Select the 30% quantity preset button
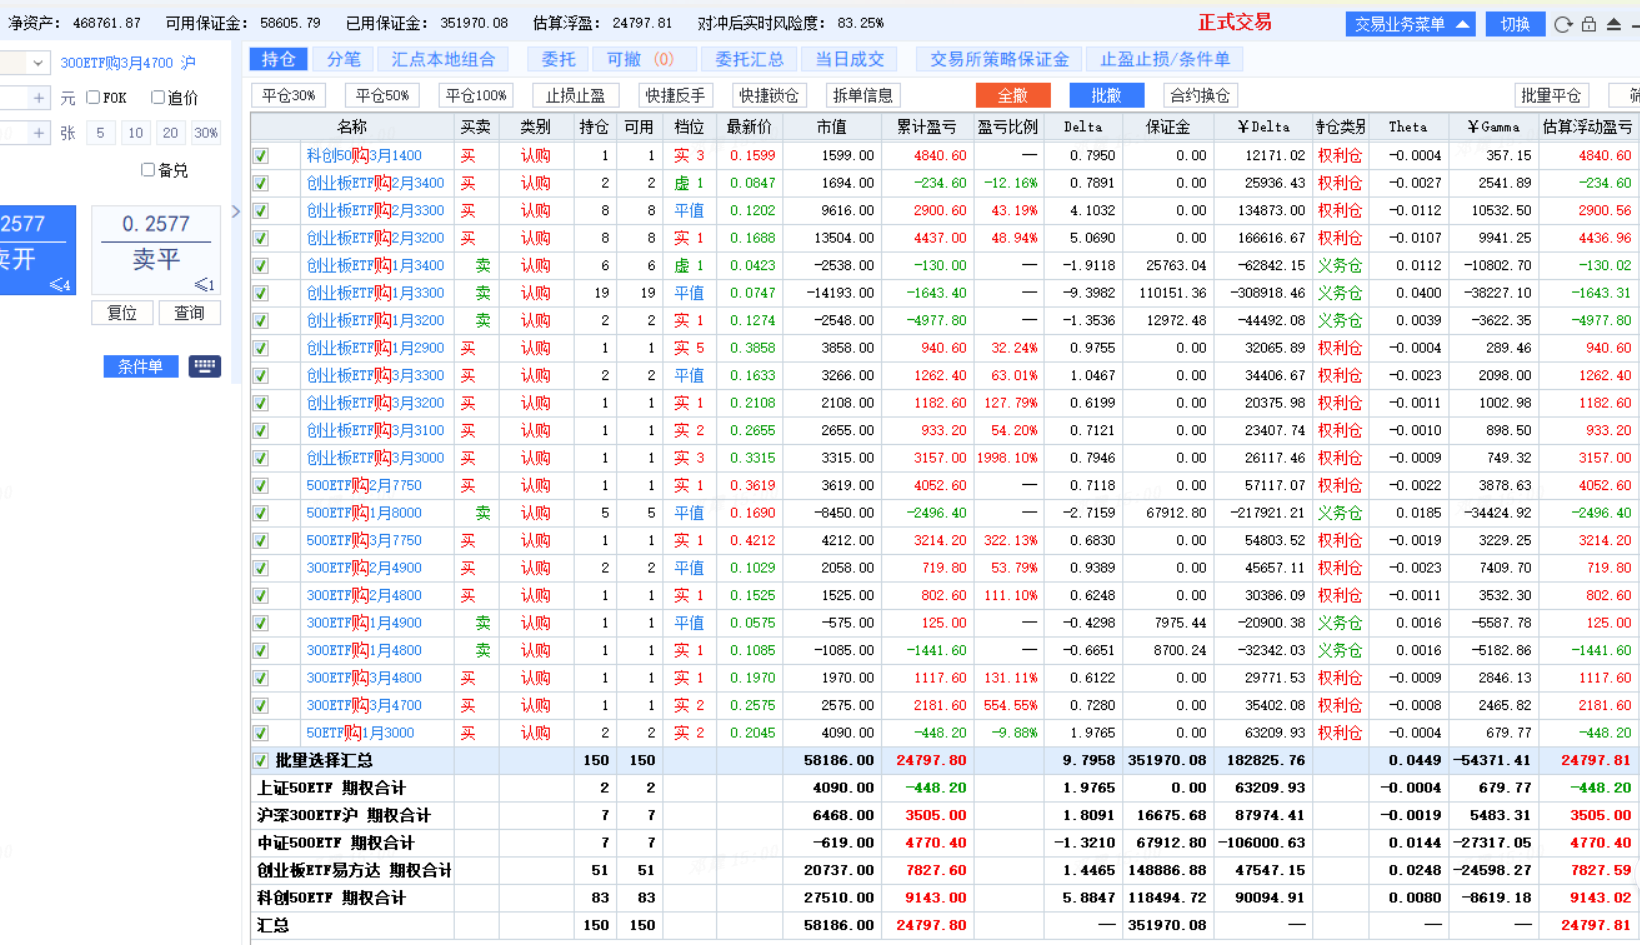Image resolution: width=1640 pixels, height=945 pixels. (x=206, y=133)
